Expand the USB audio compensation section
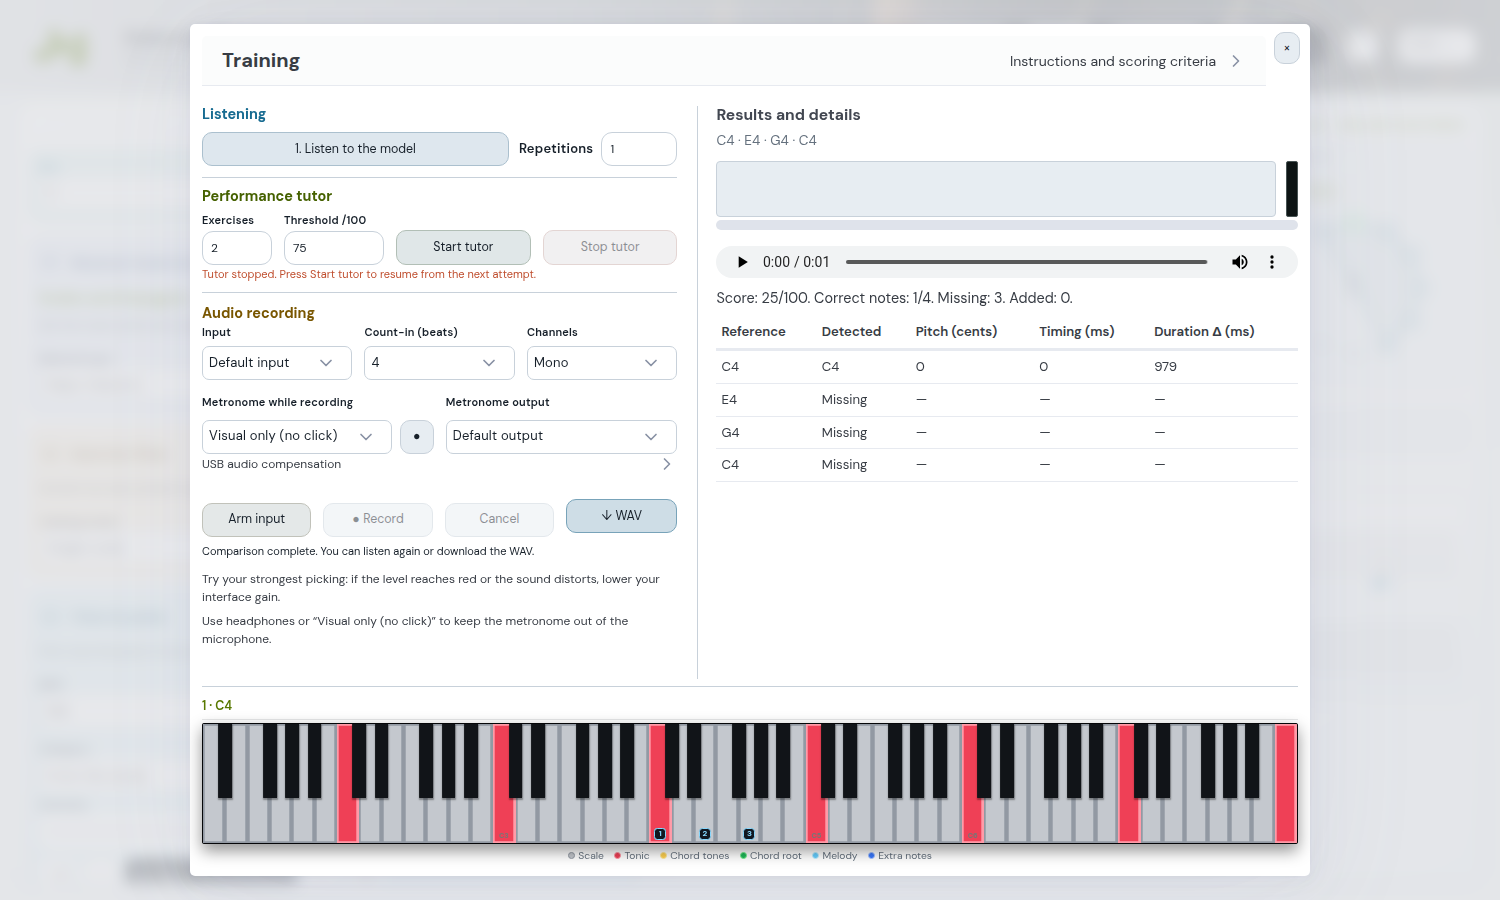The width and height of the screenshot is (1500, 900). 438,464
